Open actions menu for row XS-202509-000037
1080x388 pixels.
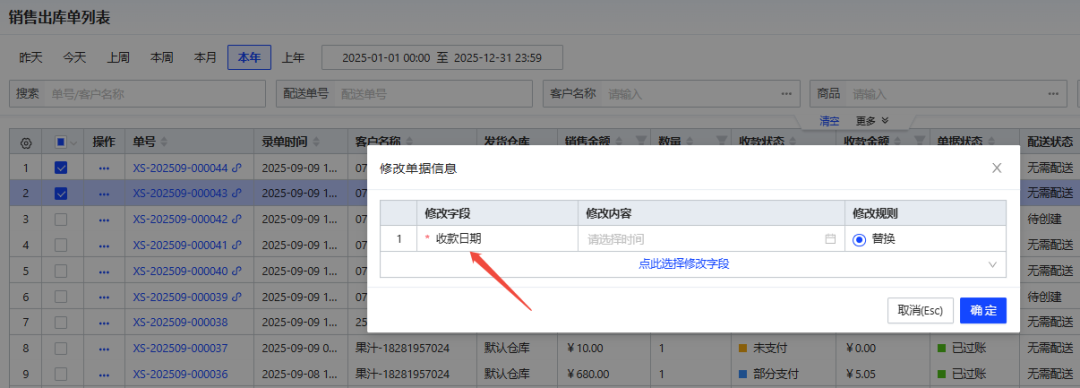tap(104, 348)
